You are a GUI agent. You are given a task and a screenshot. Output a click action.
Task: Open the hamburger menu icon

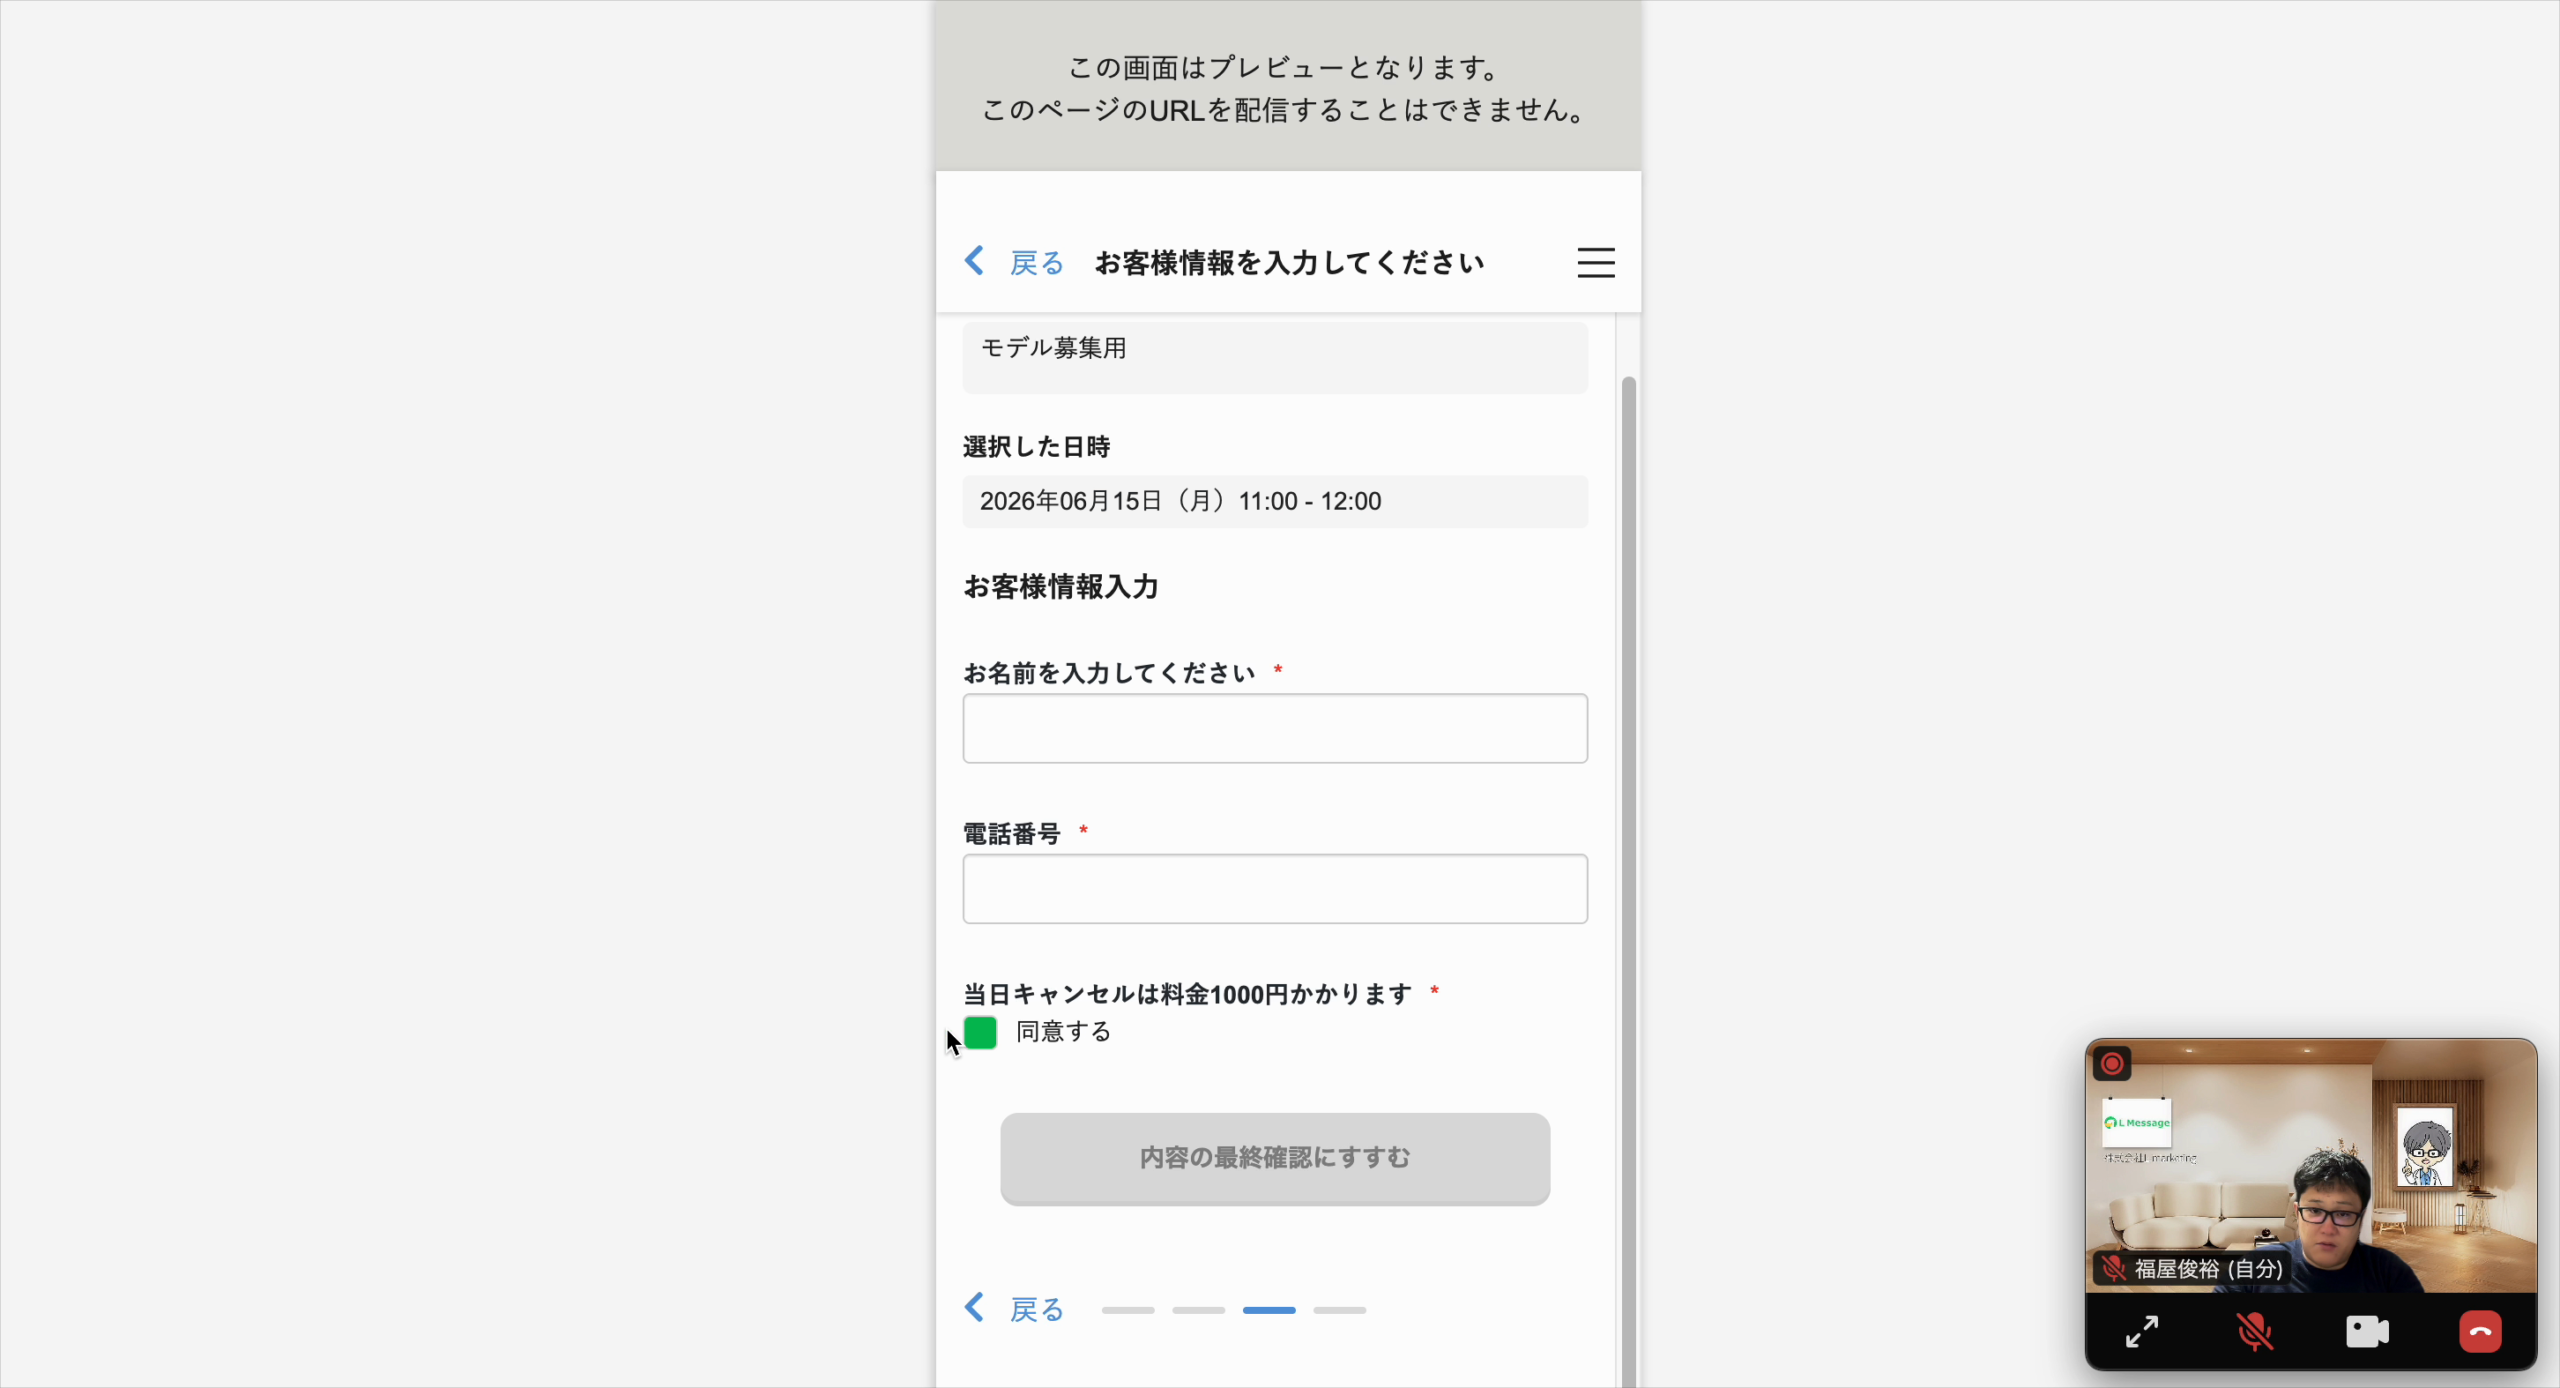1596,263
